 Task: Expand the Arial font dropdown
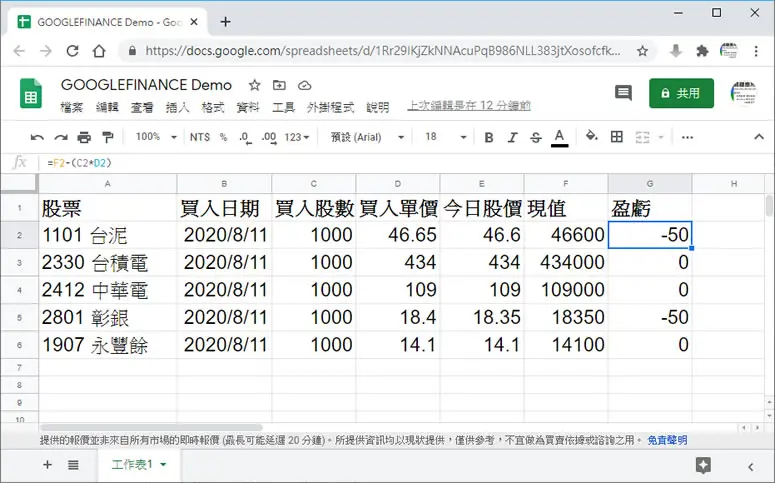click(x=367, y=137)
